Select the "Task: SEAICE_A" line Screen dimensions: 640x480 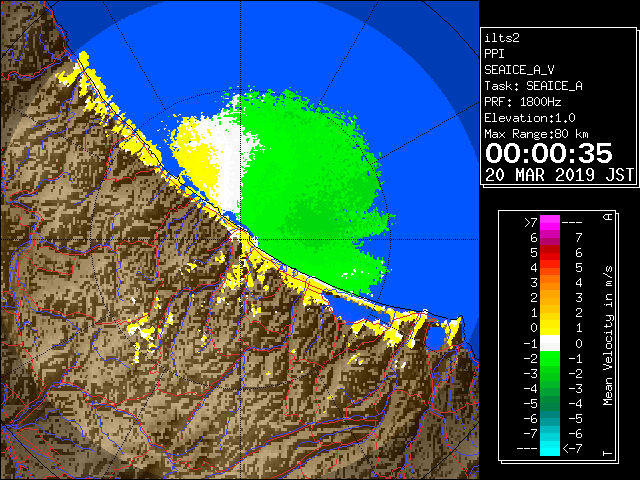point(533,86)
